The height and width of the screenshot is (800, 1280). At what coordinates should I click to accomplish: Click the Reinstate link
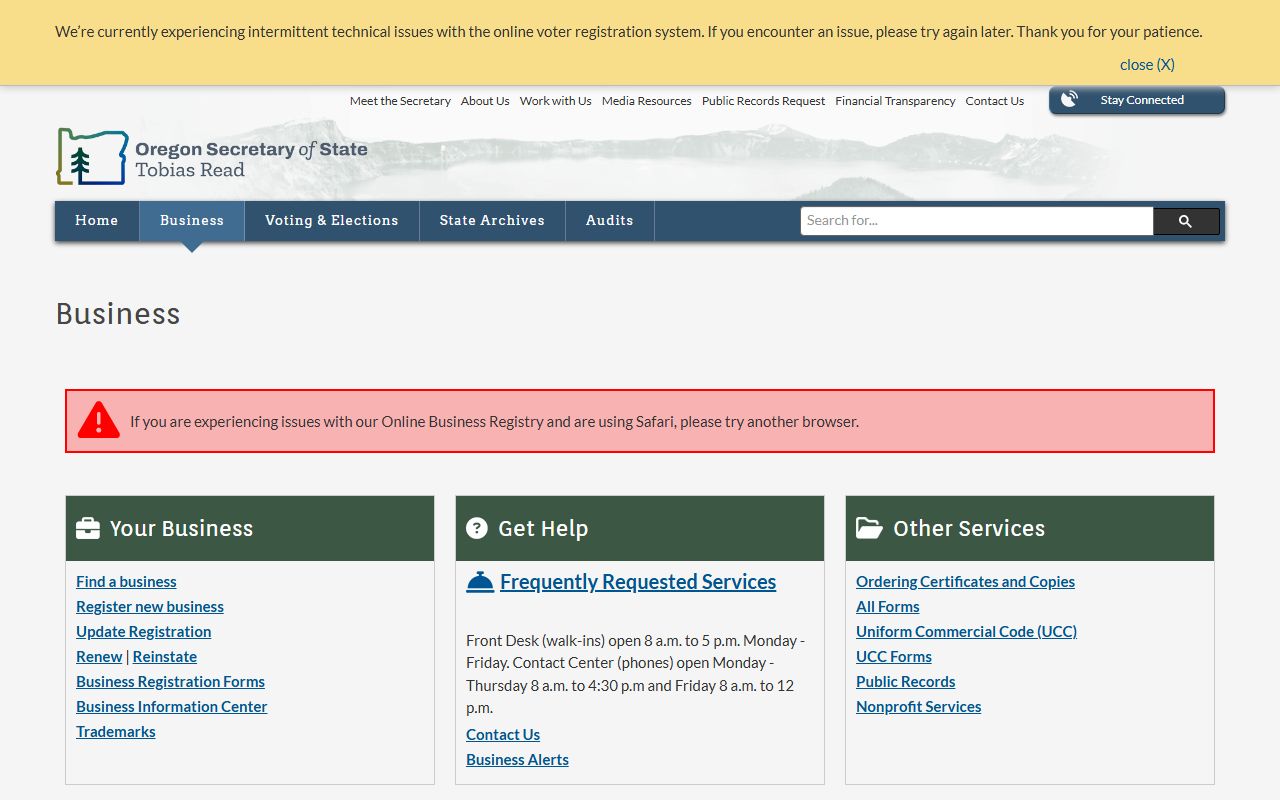click(165, 657)
